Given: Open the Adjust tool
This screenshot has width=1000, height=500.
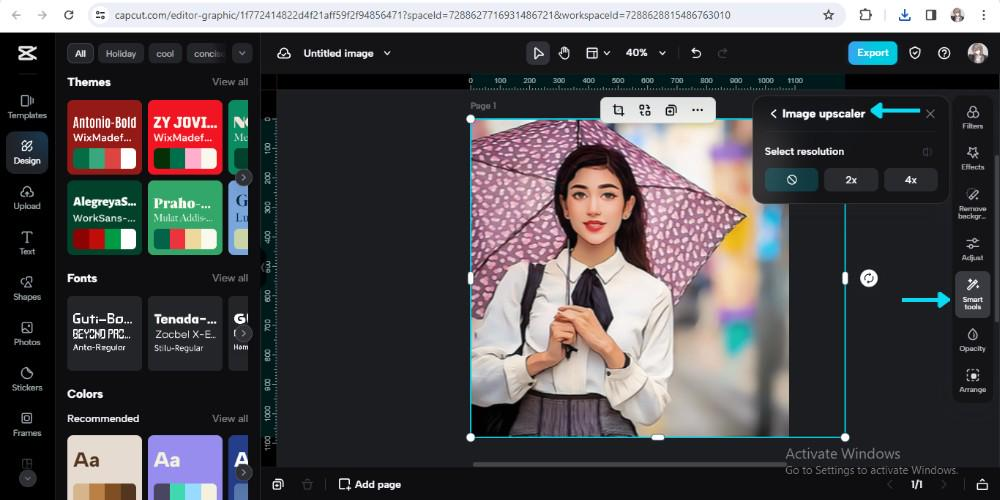Looking at the screenshot, I should [973, 249].
